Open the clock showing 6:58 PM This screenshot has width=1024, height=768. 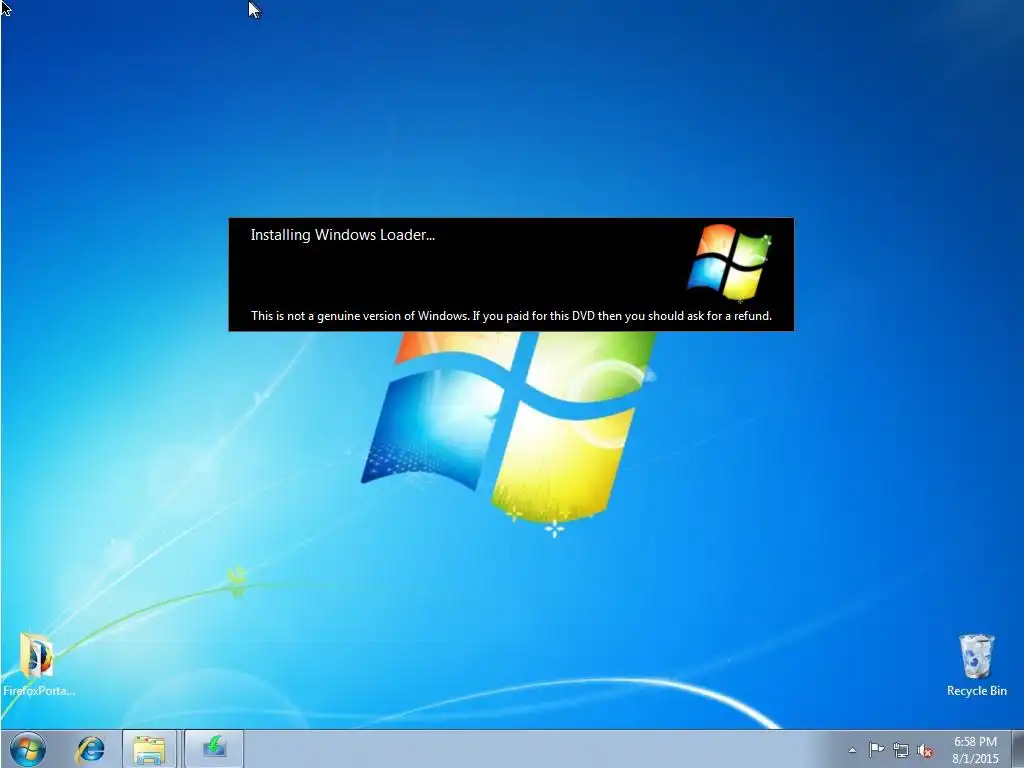tap(975, 742)
